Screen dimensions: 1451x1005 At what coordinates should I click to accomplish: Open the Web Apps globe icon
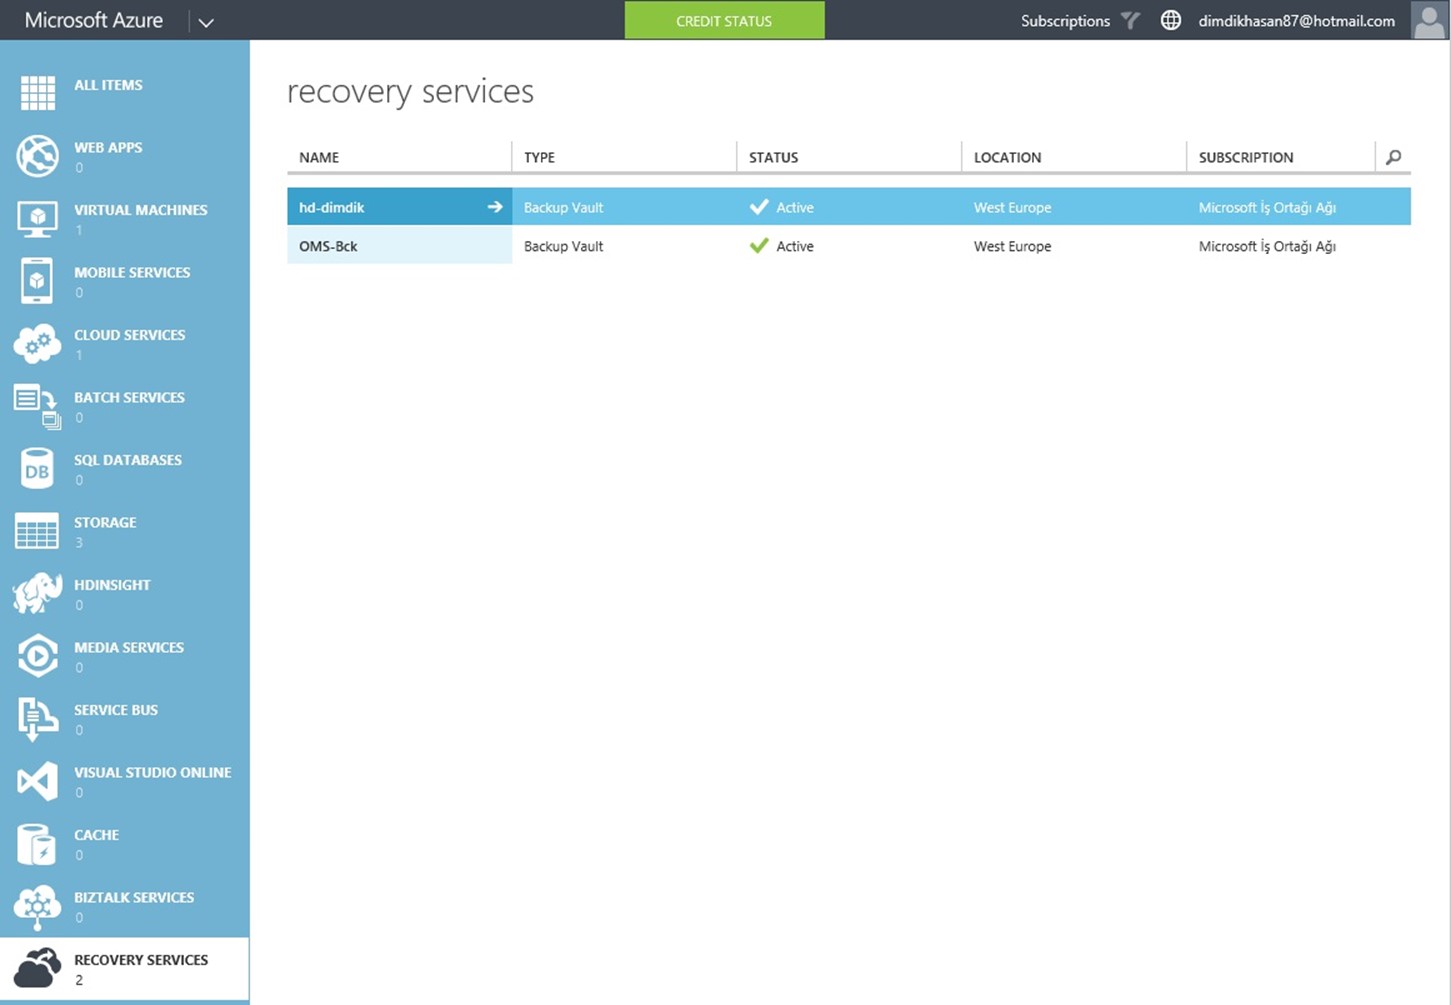tap(38, 156)
